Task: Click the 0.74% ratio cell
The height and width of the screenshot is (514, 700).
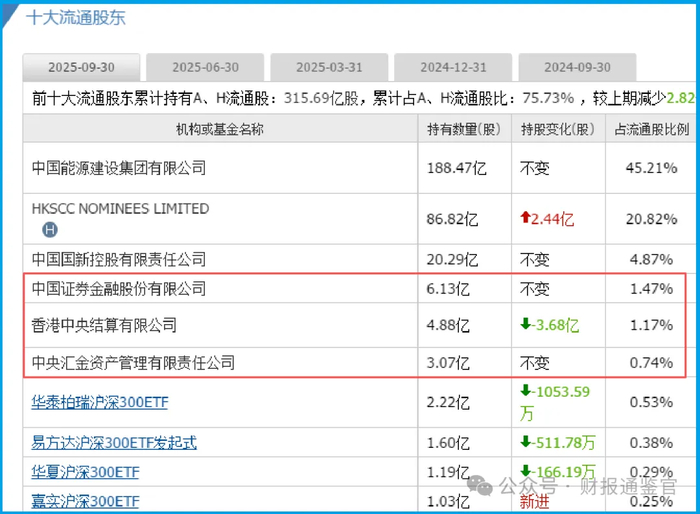Action: [x=651, y=363]
